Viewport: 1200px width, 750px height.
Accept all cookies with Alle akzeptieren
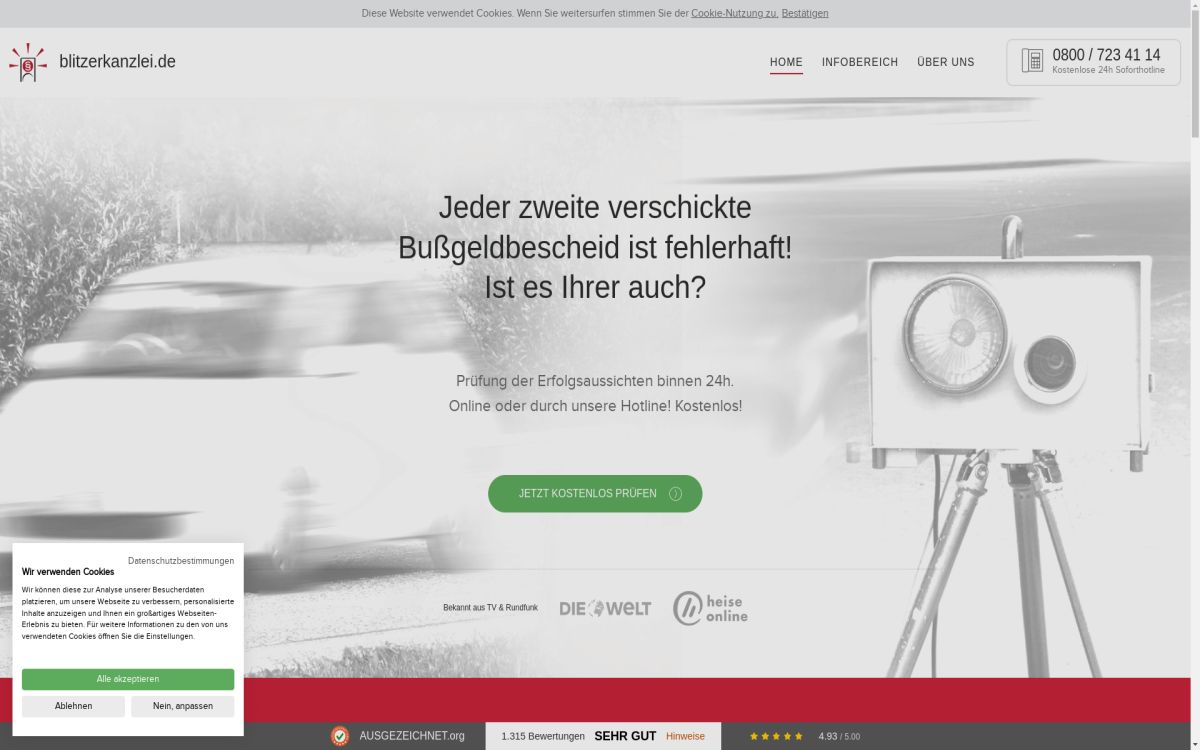[128, 679]
